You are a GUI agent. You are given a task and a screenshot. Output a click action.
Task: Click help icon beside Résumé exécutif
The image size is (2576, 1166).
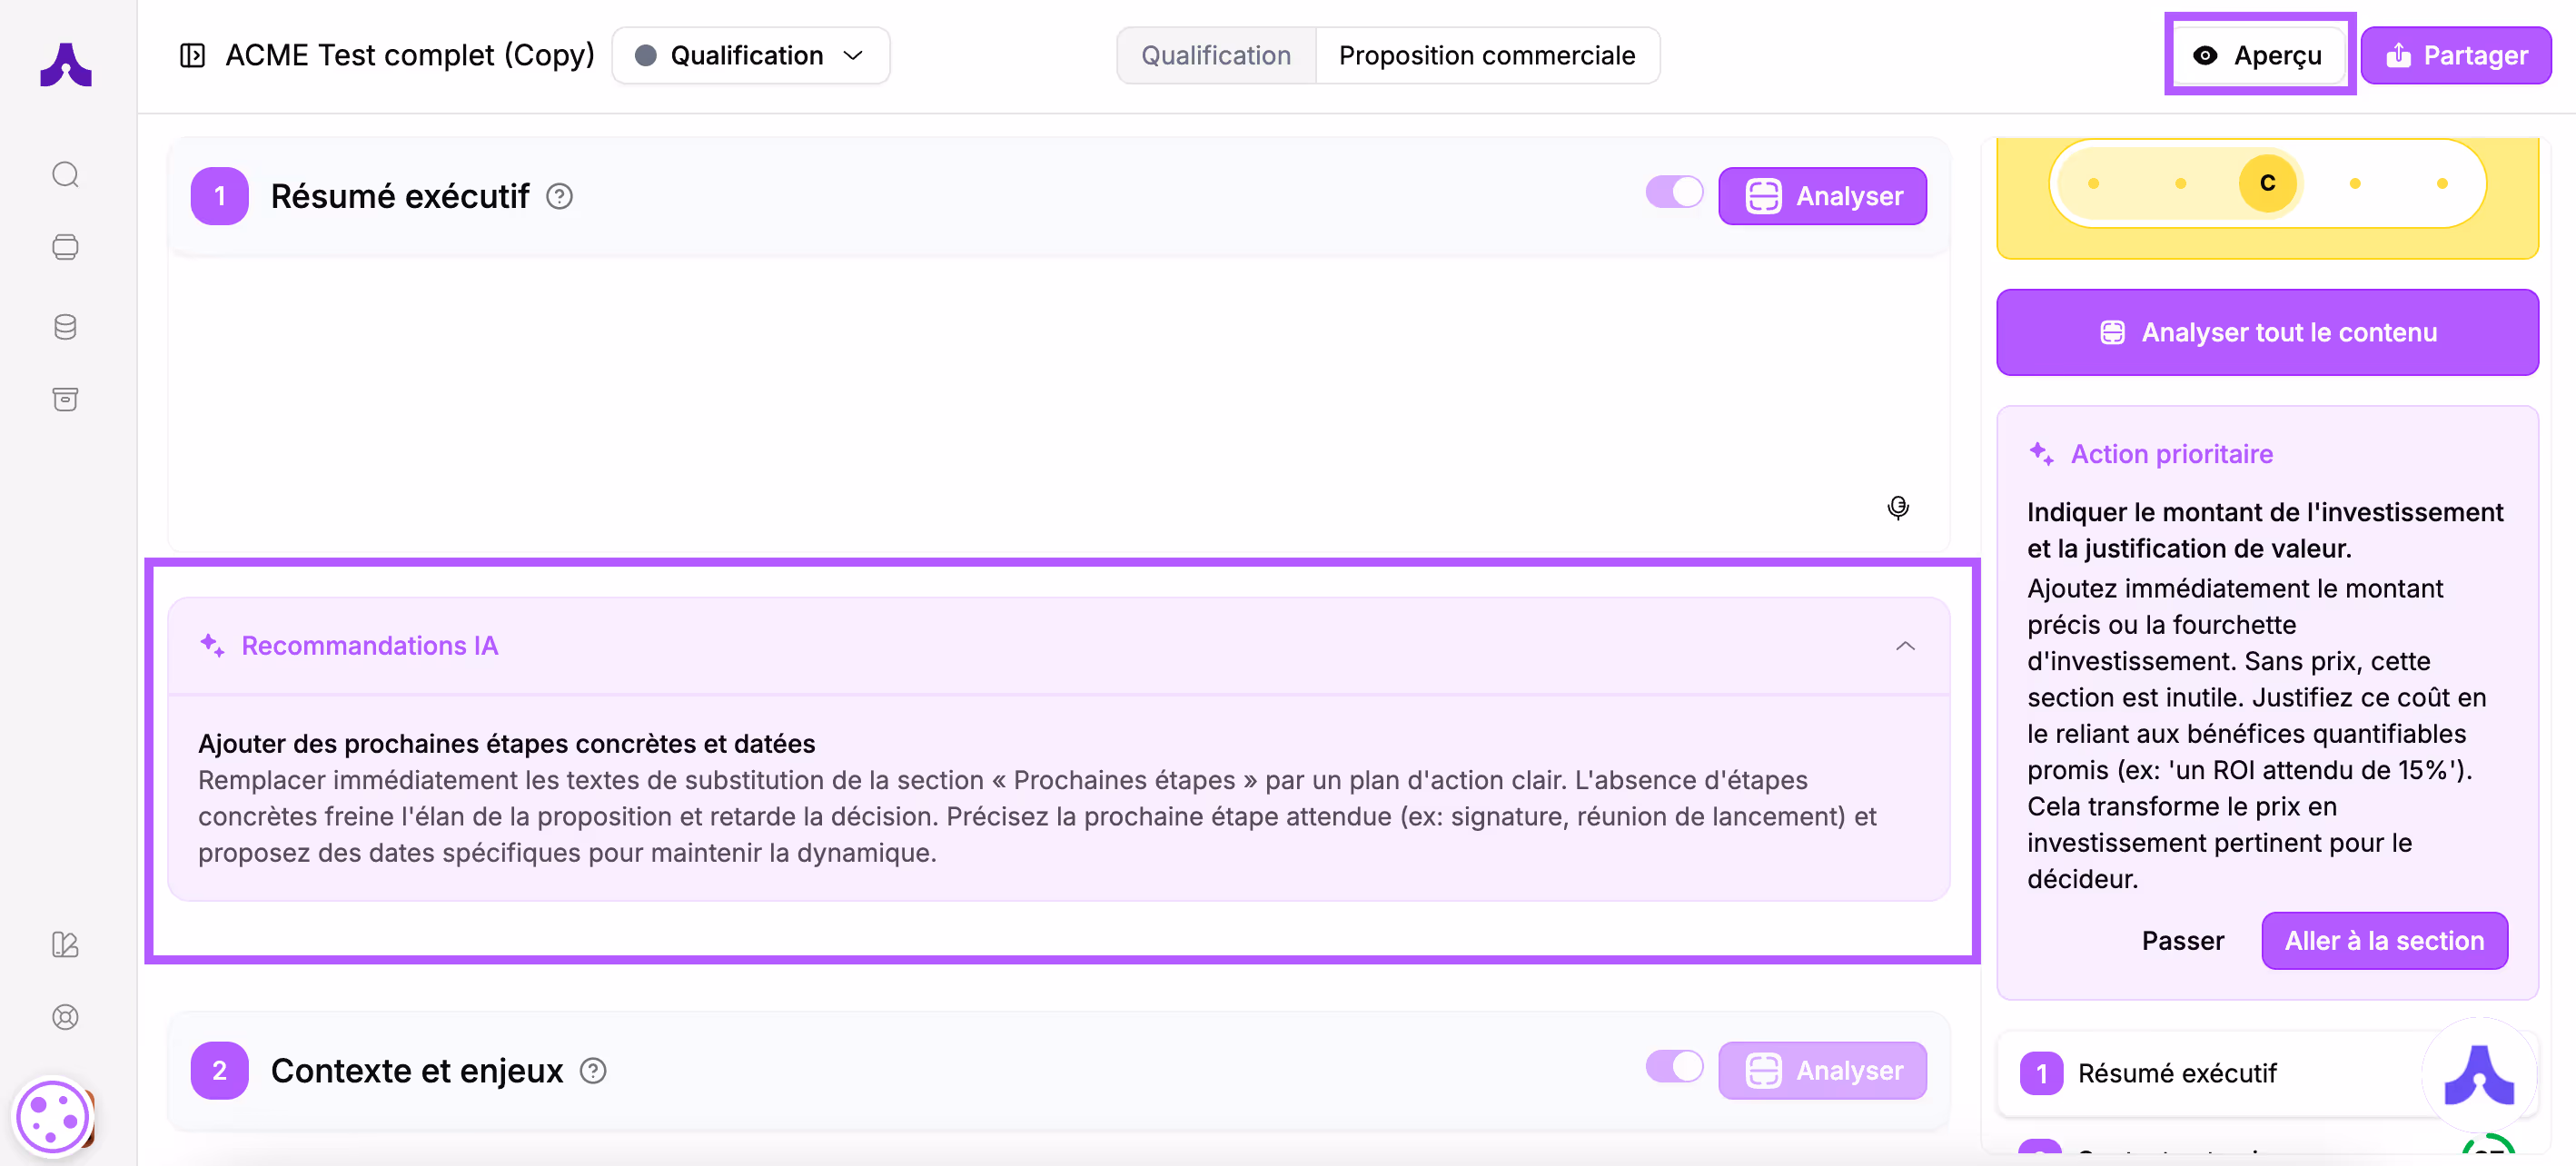click(559, 196)
